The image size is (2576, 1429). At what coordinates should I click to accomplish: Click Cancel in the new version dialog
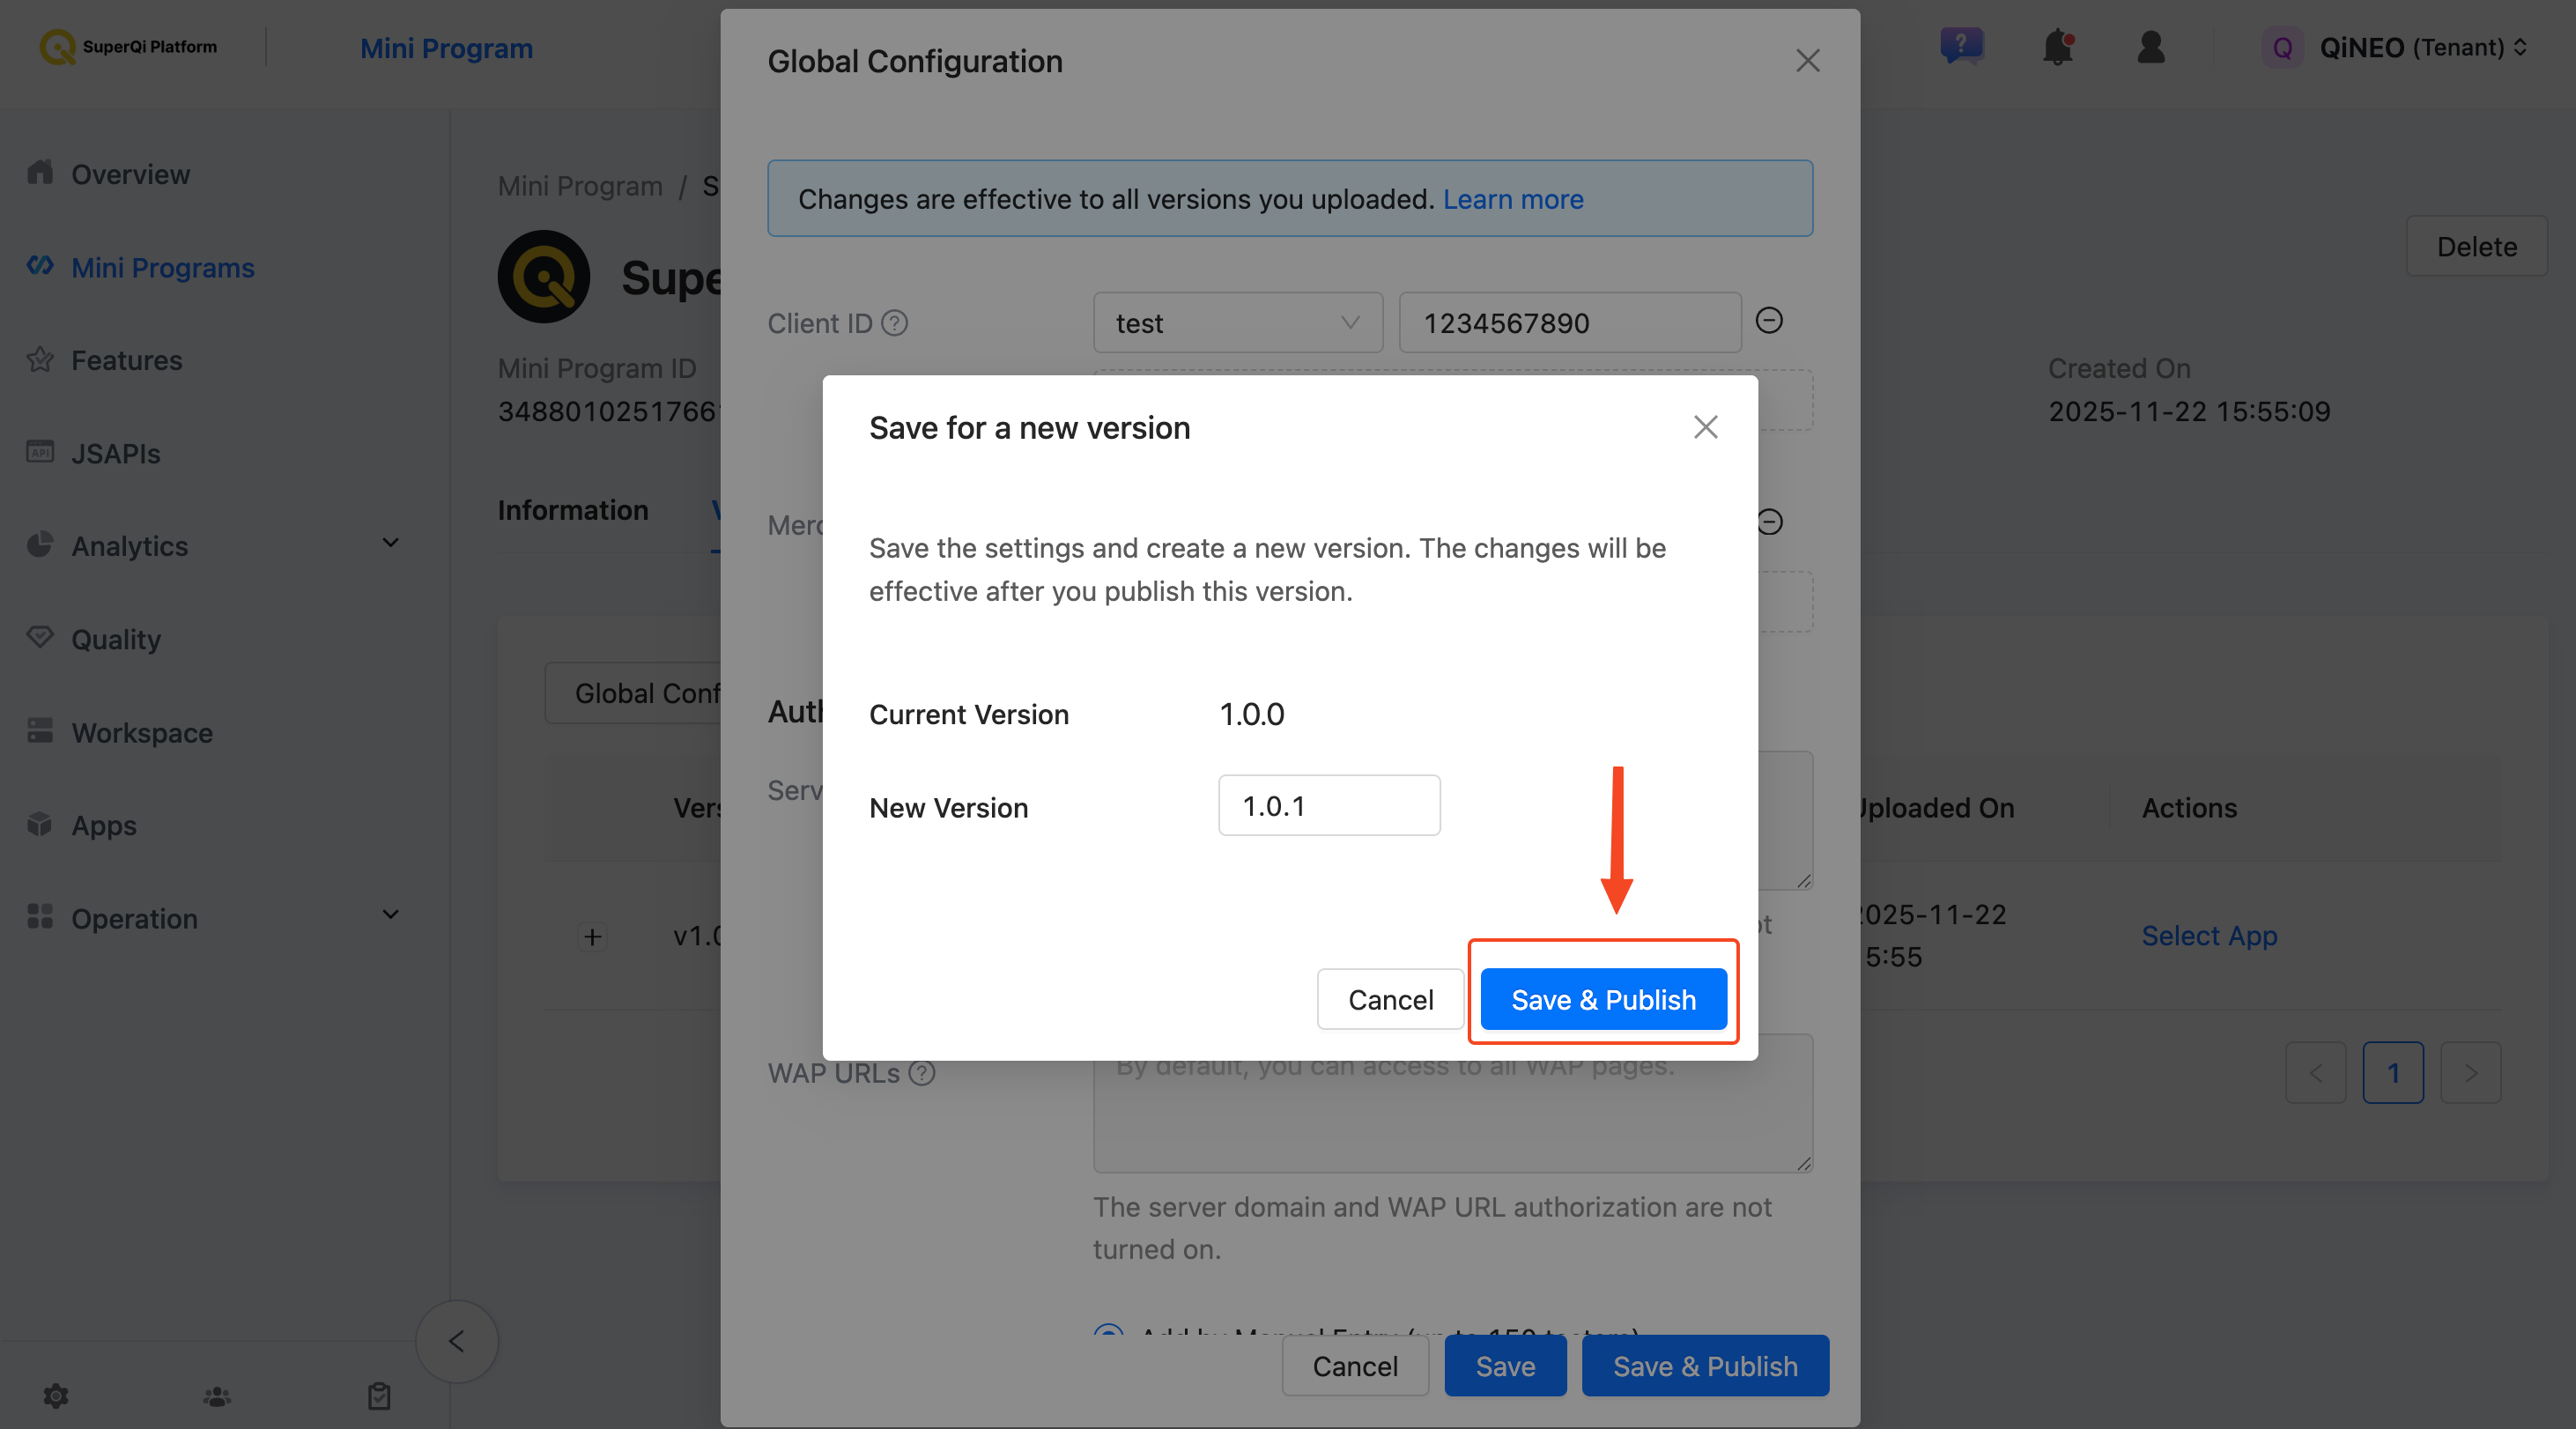click(x=1390, y=999)
